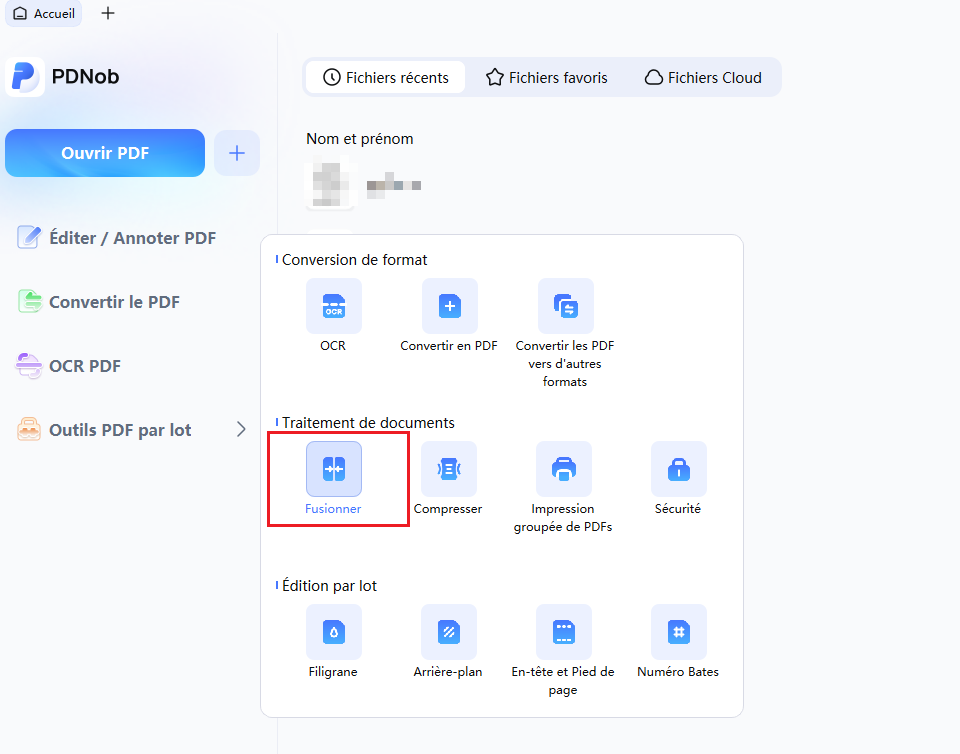Open a new tab with plus icon
Image resolution: width=960 pixels, height=754 pixels.
pyautogui.click(x=108, y=13)
